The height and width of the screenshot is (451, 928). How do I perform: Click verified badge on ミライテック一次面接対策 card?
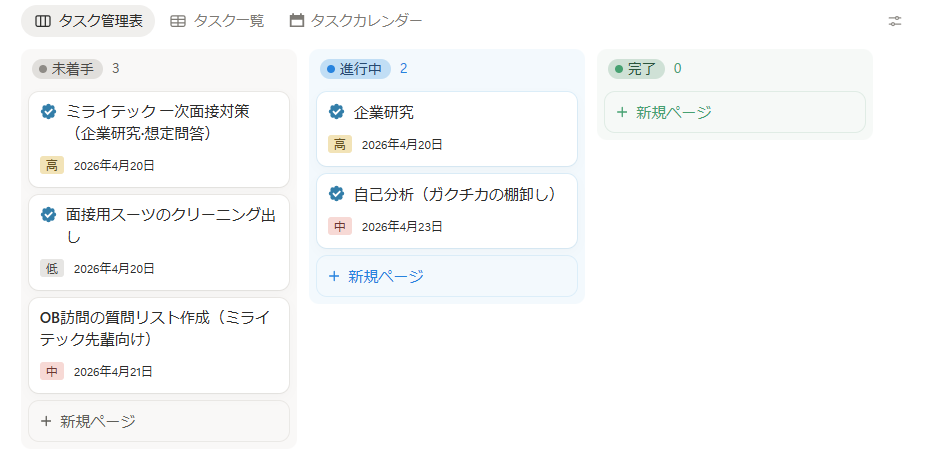[x=48, y=111]
